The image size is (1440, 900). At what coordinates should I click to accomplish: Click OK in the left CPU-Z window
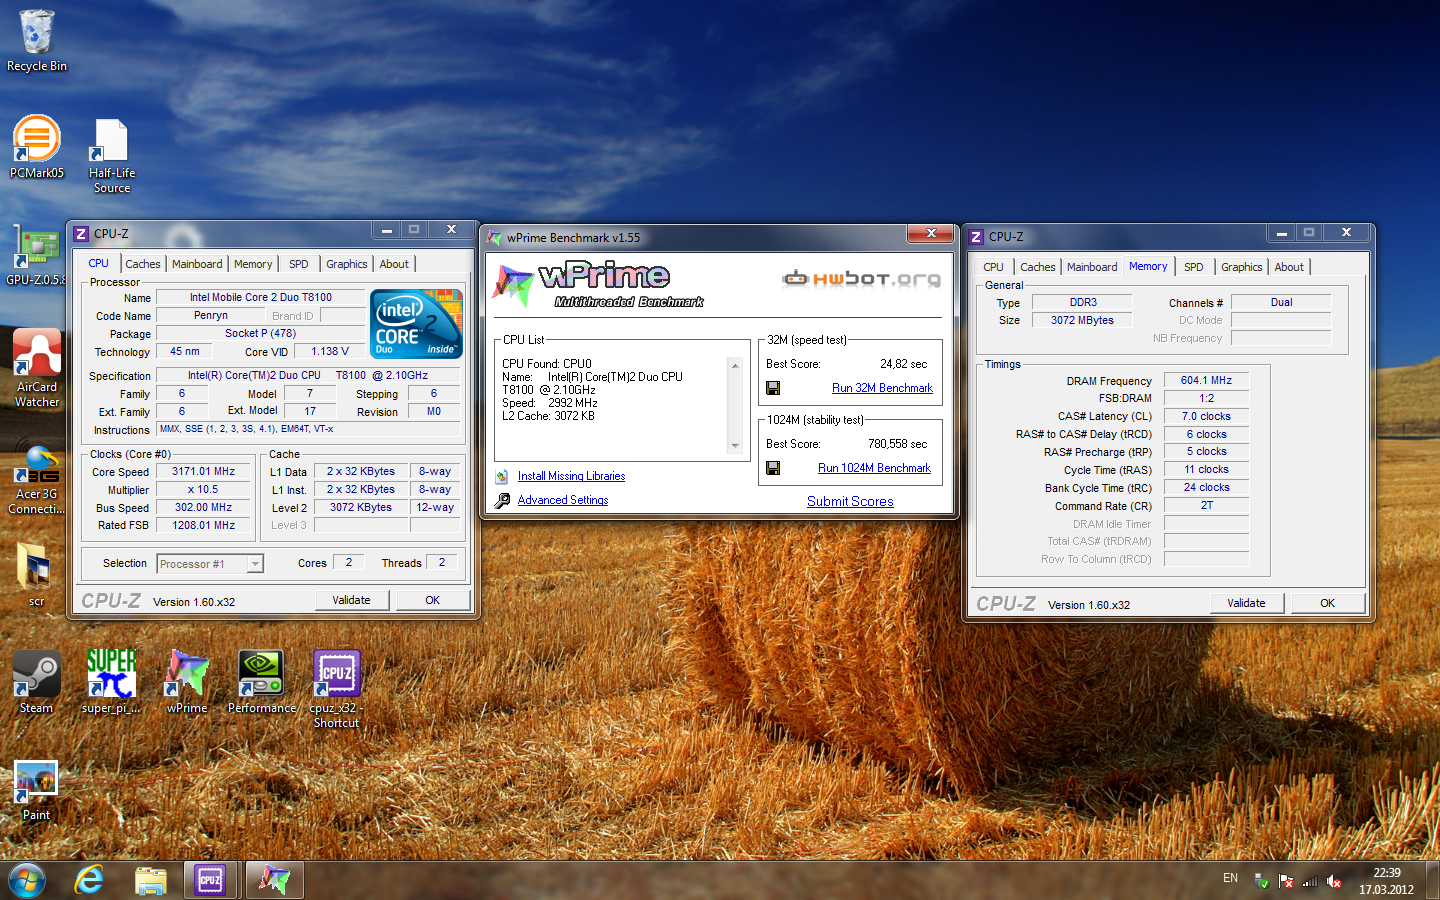point(432,600)
